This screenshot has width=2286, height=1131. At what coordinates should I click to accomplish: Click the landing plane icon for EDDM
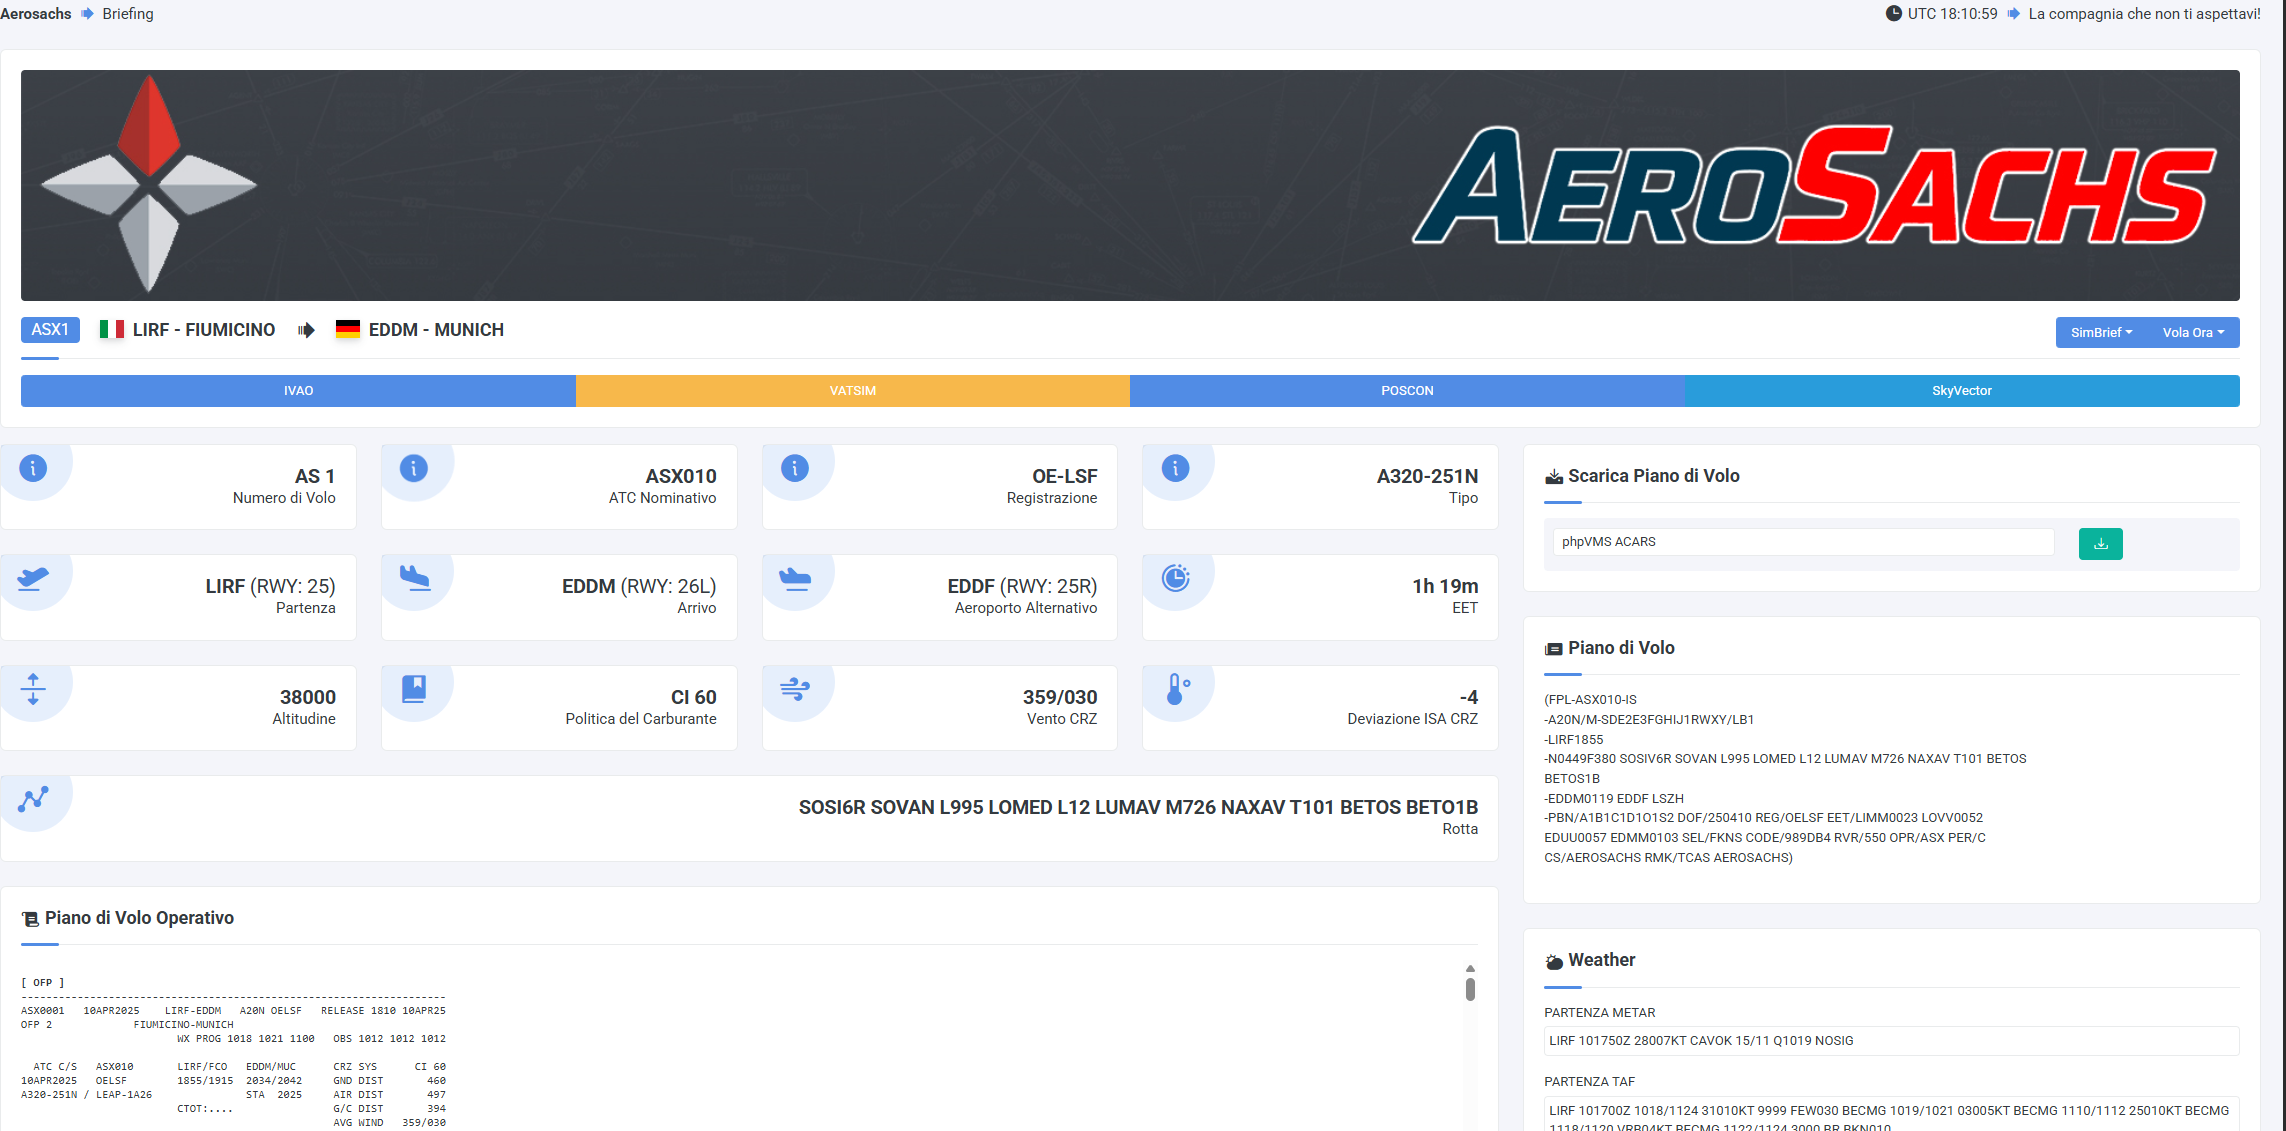[414, 578]
